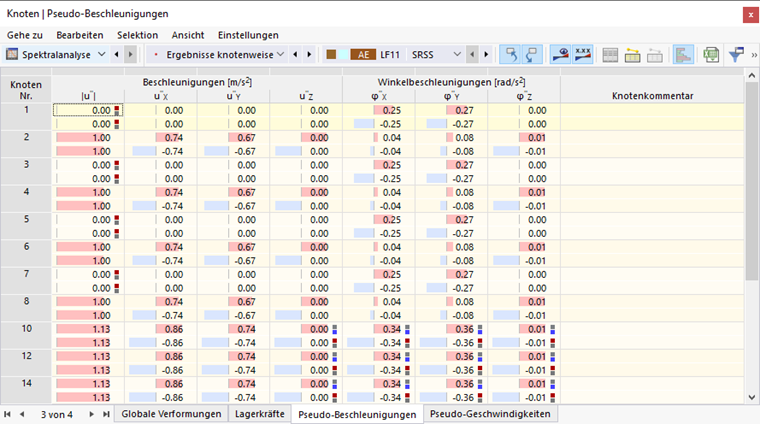Toggle colored bars in table cells icon
760x424 pixels.
coord(683,55)
